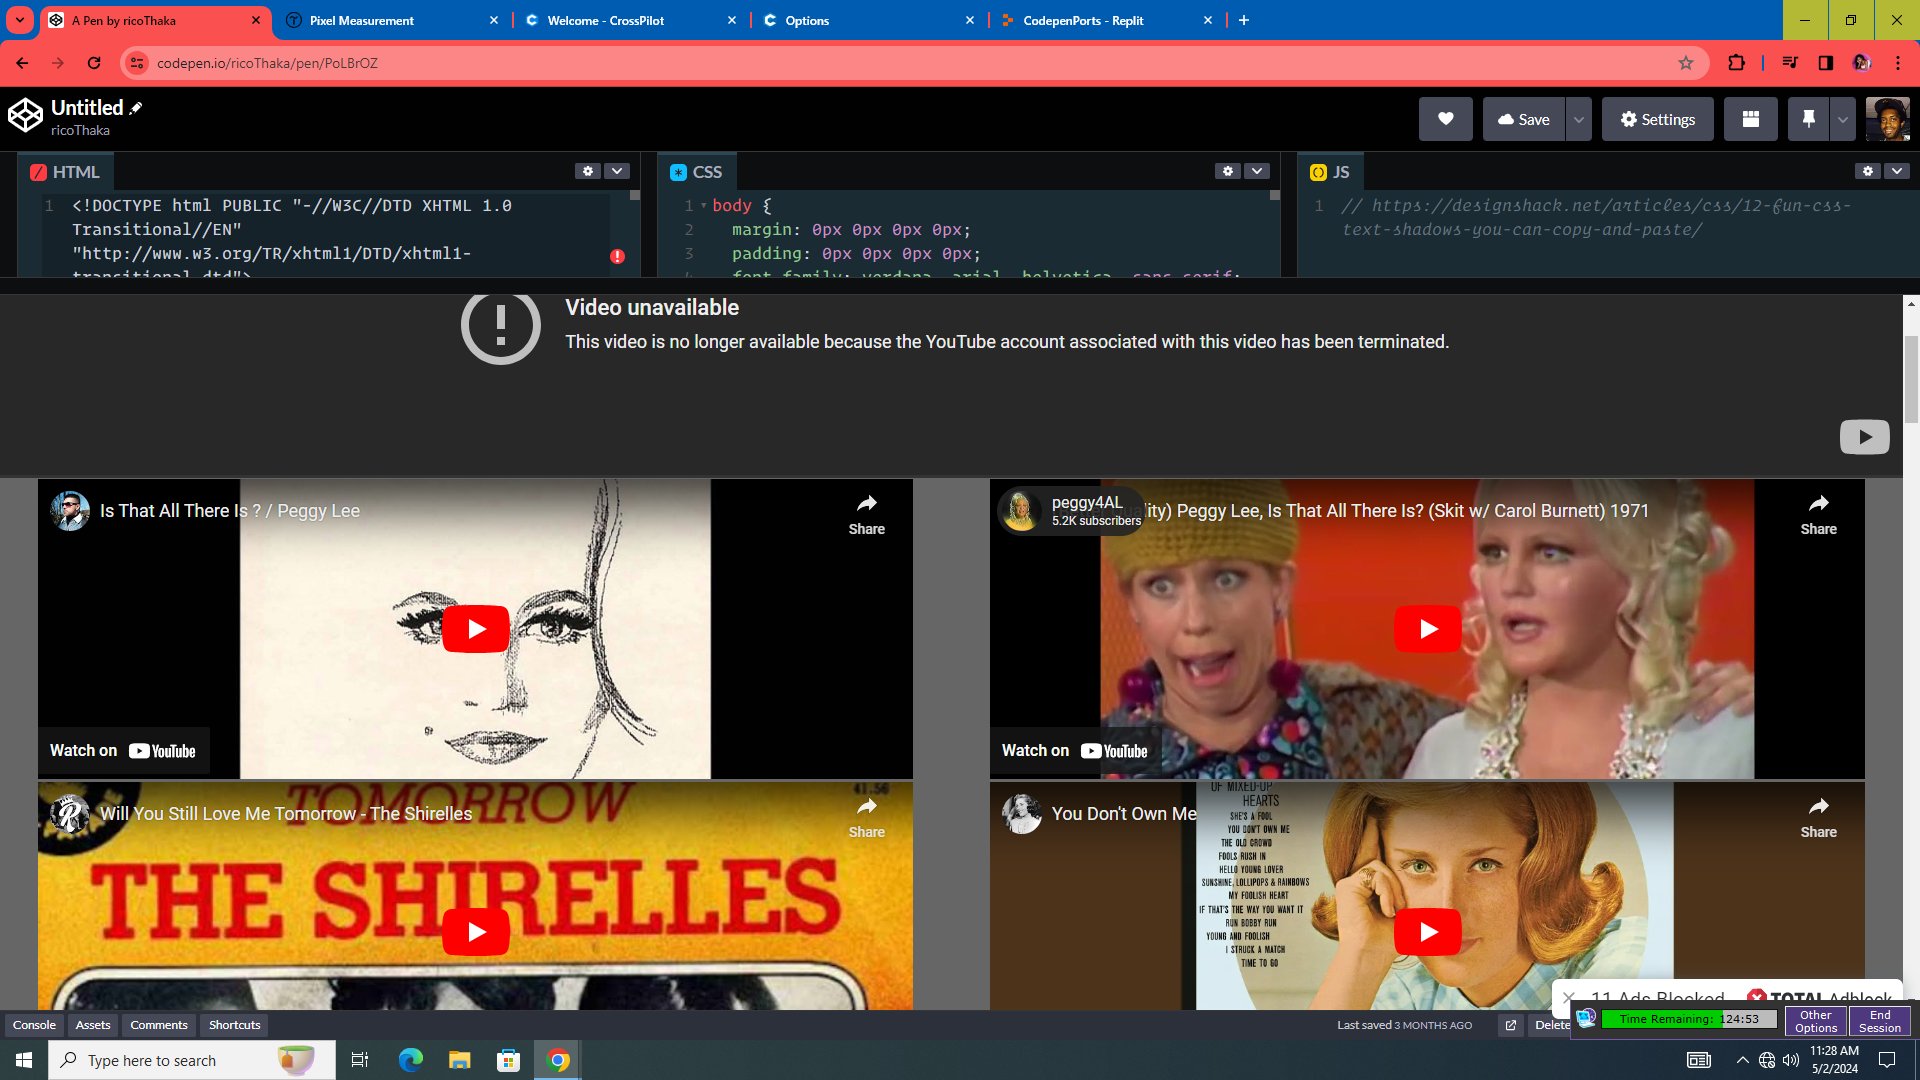This screenshot has width=1920, height=1080.
Task: Open JS editor settings gear
Action: pos(1868,171)
